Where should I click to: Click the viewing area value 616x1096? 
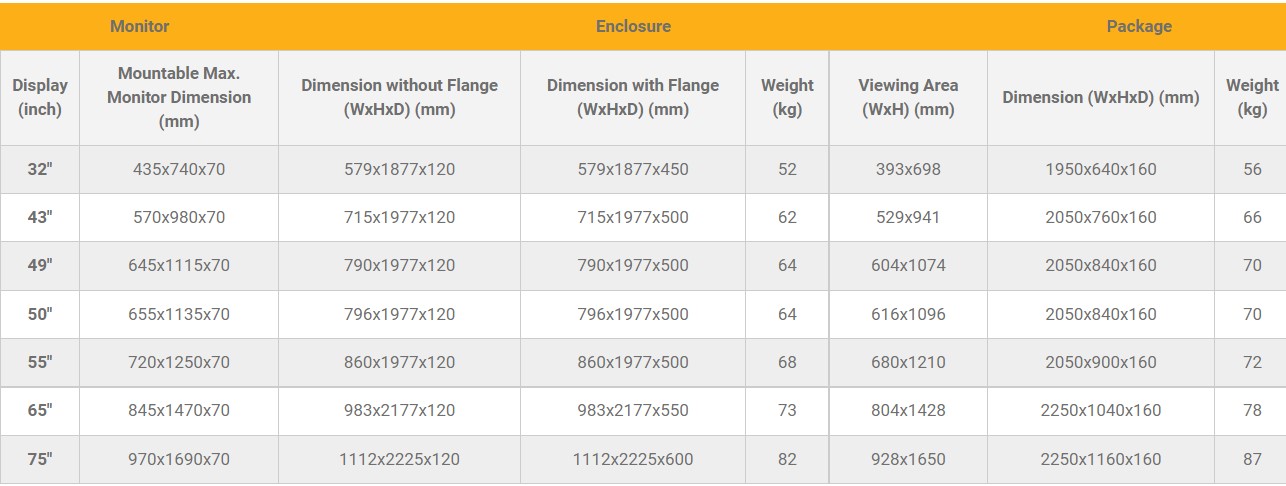pyautogui.click(x=908, y=314)
